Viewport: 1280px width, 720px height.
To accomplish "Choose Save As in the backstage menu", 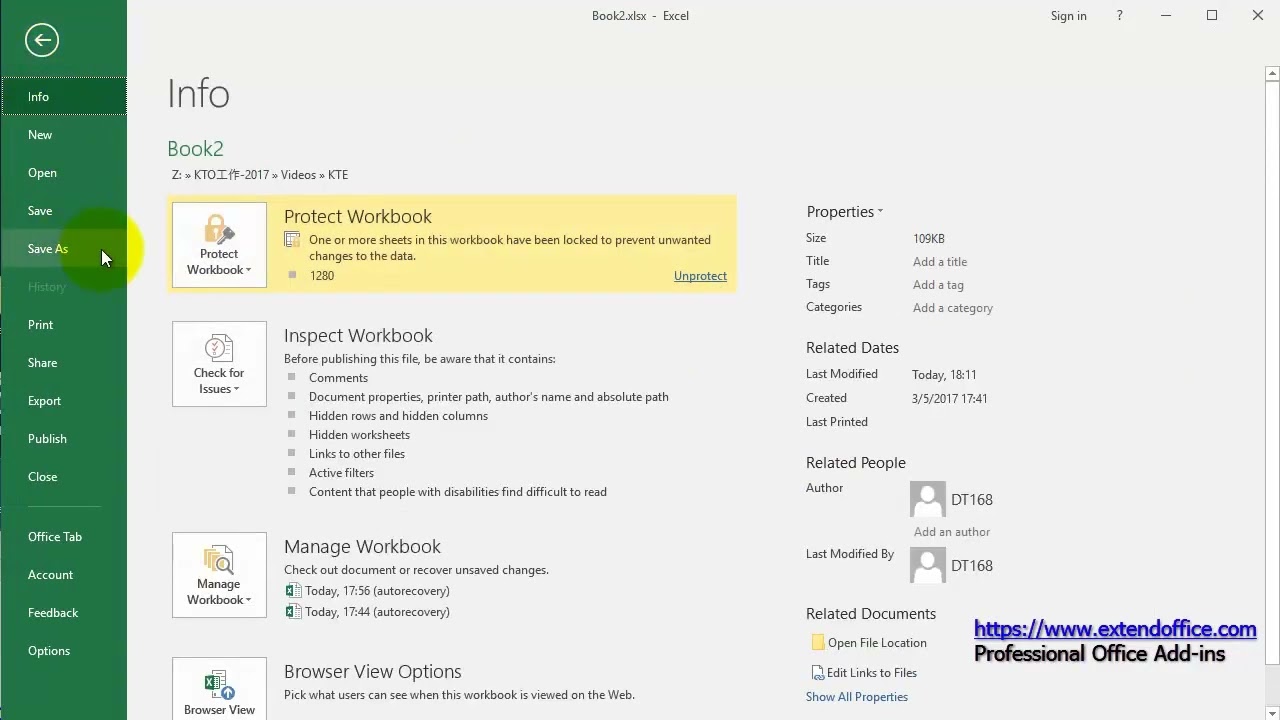I will [64, 249].
